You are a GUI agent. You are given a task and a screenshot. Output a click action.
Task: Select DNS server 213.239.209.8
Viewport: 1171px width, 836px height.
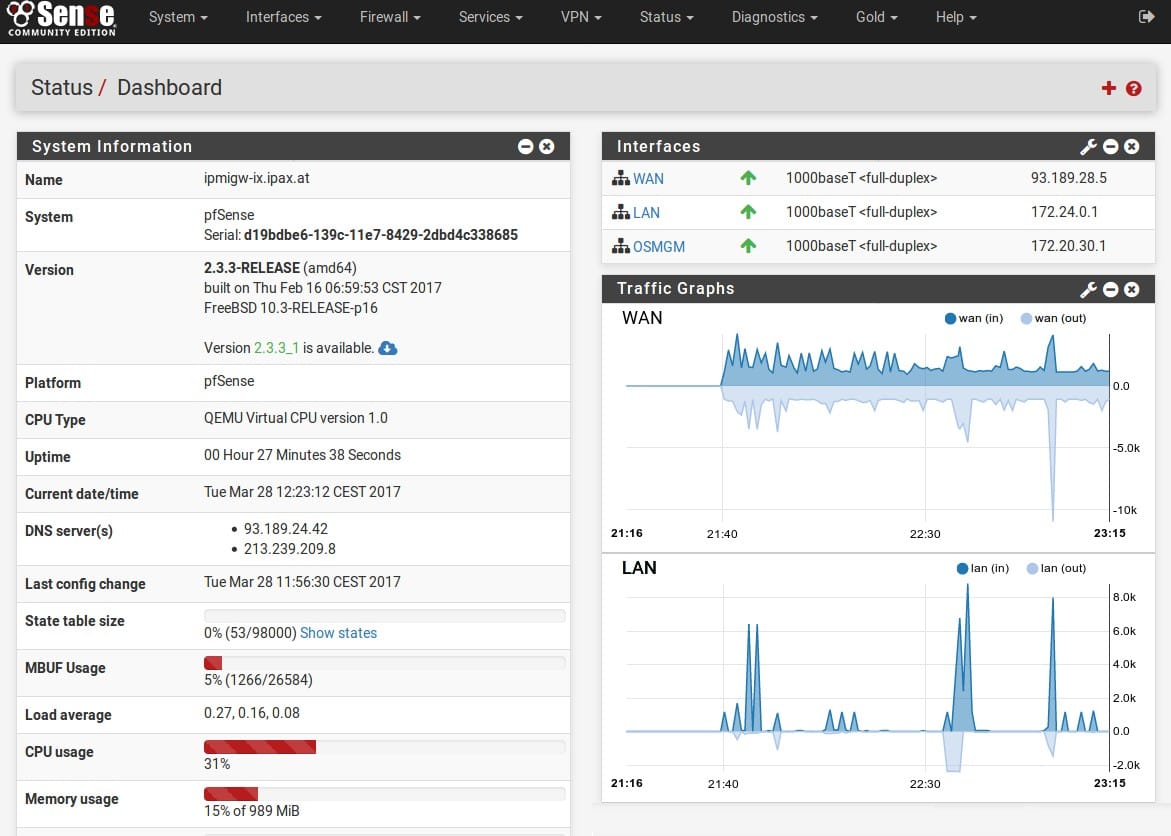pyautogui.click(x=290, y=549)
